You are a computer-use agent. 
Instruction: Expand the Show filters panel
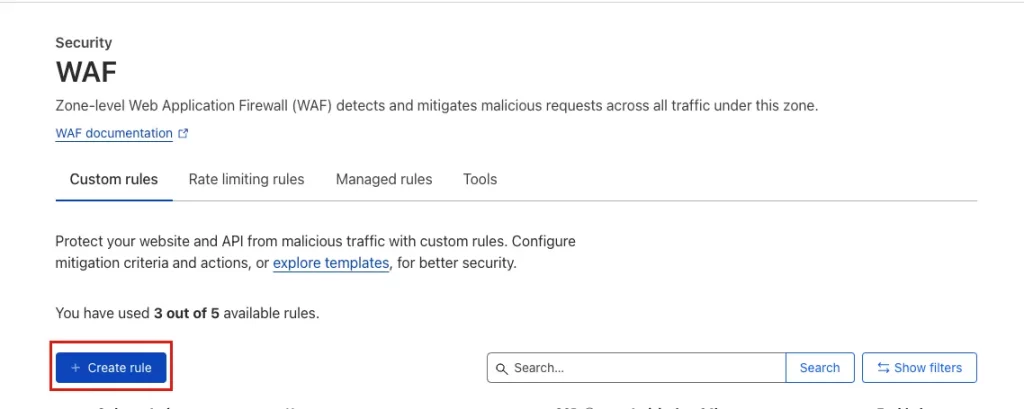[x=919, y=368]
